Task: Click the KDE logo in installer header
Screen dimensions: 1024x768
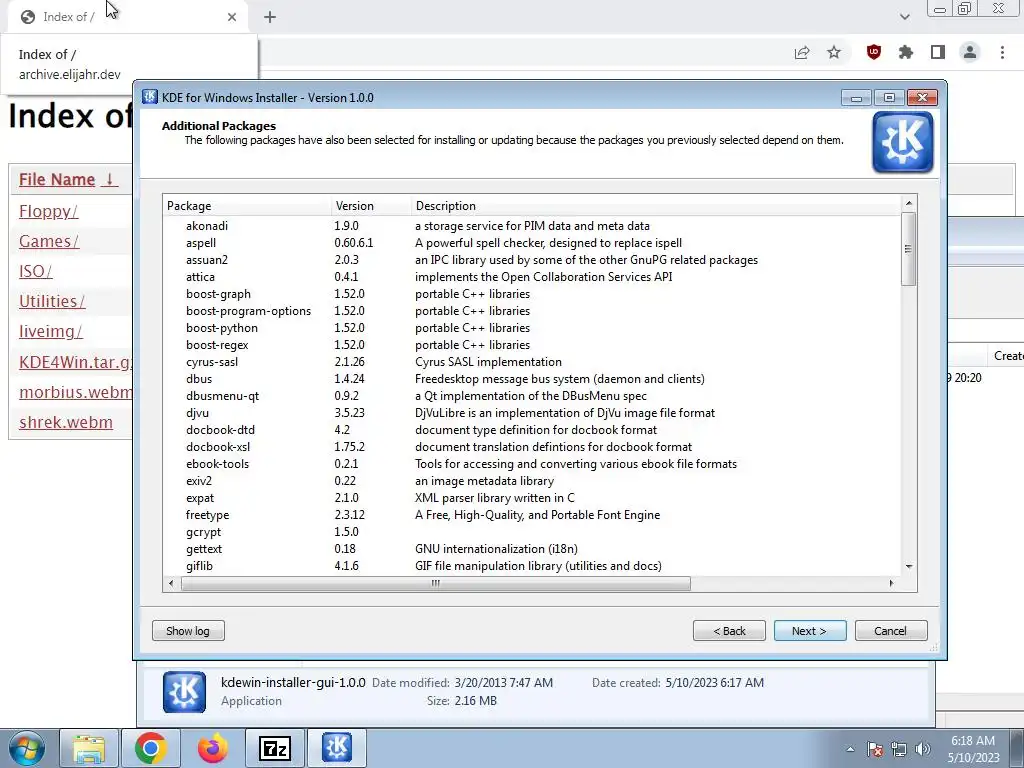Action: coord(903,142)
